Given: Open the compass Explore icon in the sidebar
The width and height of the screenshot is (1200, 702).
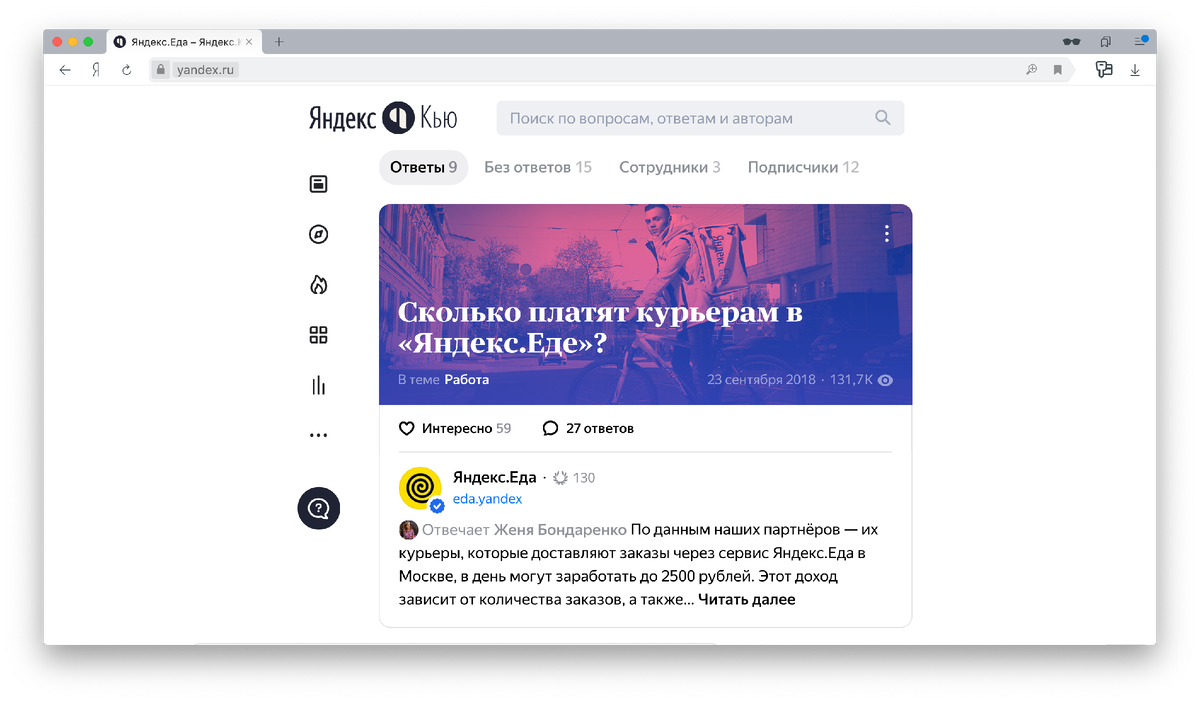Looking at the screenshot, I should point(319,234).
